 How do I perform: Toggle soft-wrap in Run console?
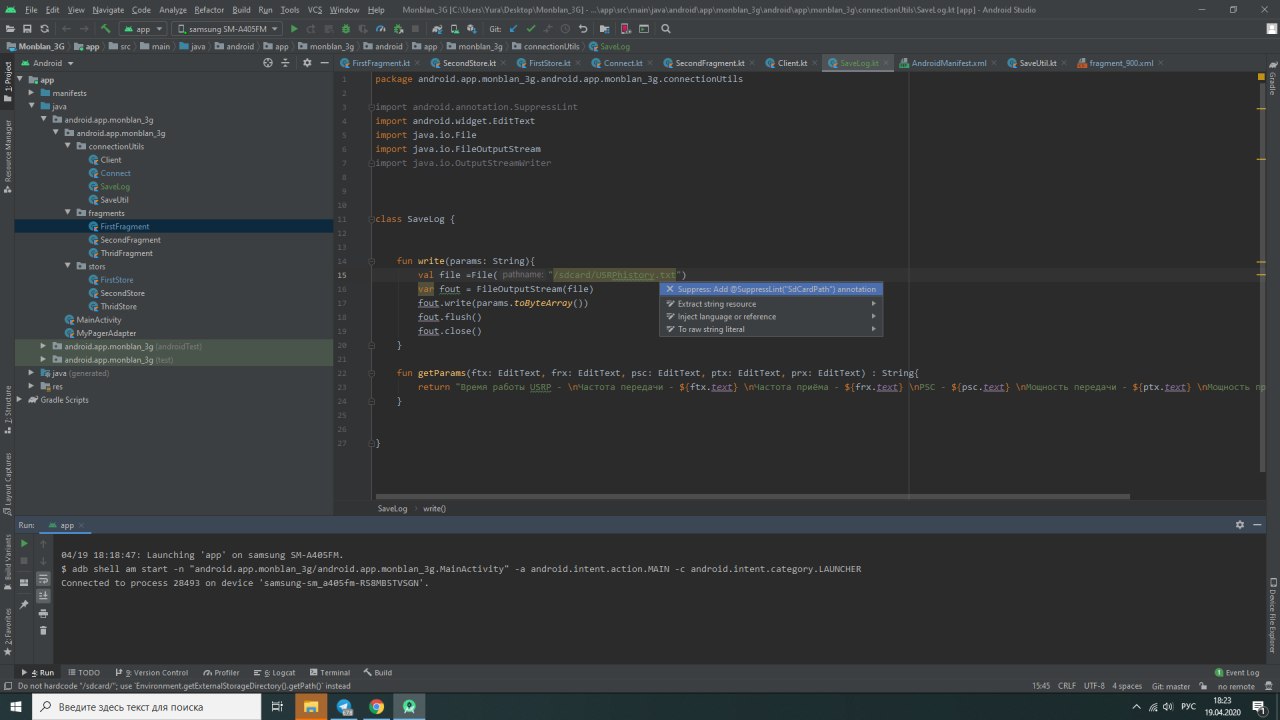click(x=43, y=579)
